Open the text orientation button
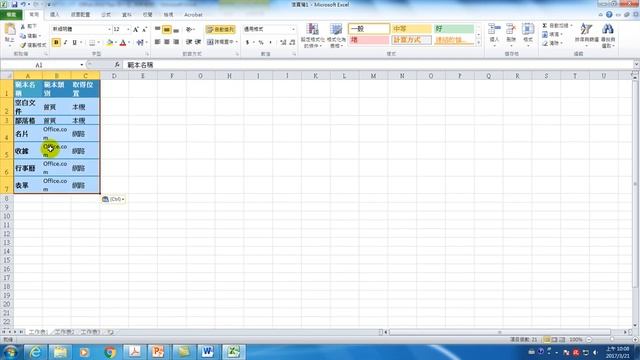Viewport: 640px width, 360px height. point(189,29)
